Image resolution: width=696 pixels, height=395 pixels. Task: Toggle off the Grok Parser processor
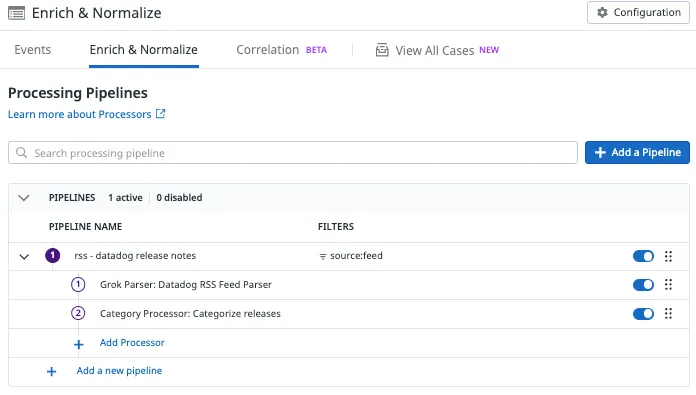pos(643,284)
